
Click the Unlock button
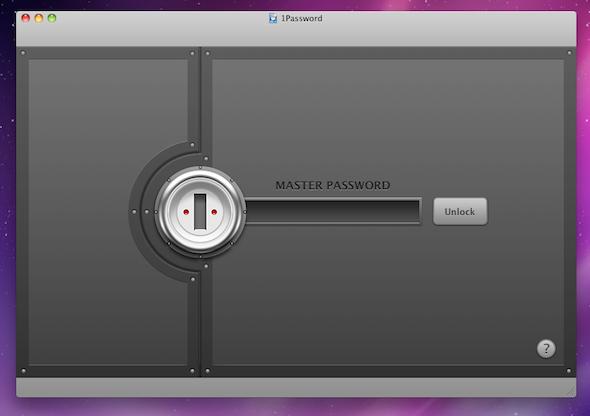pyautogui.click(x=460, y=211)
